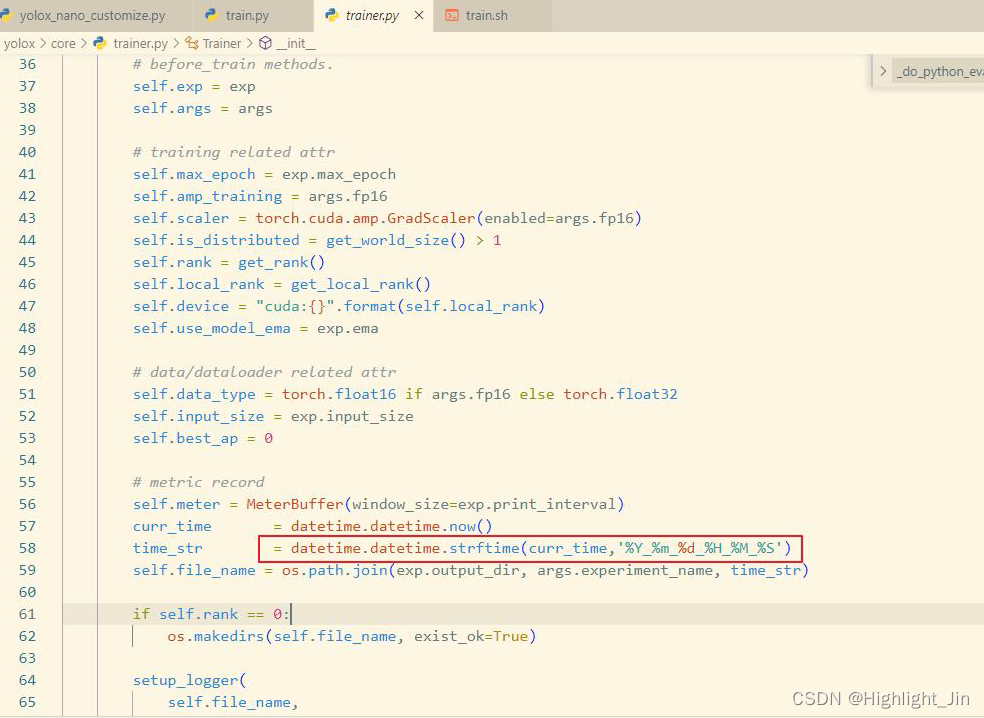Image resolution: width=984 pixels, height=718 pixels.
Task: Click the trainer.py breadcrumb segment
Action: [141, 43]
